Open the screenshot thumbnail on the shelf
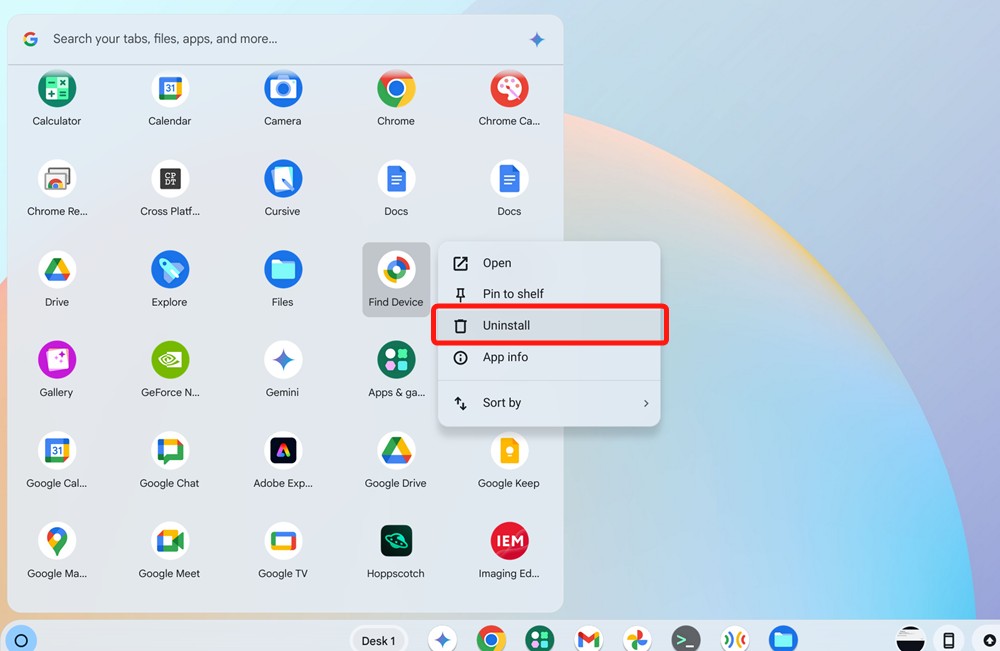This screenshot has height=651, width=1000. click(x=910, y=639)
